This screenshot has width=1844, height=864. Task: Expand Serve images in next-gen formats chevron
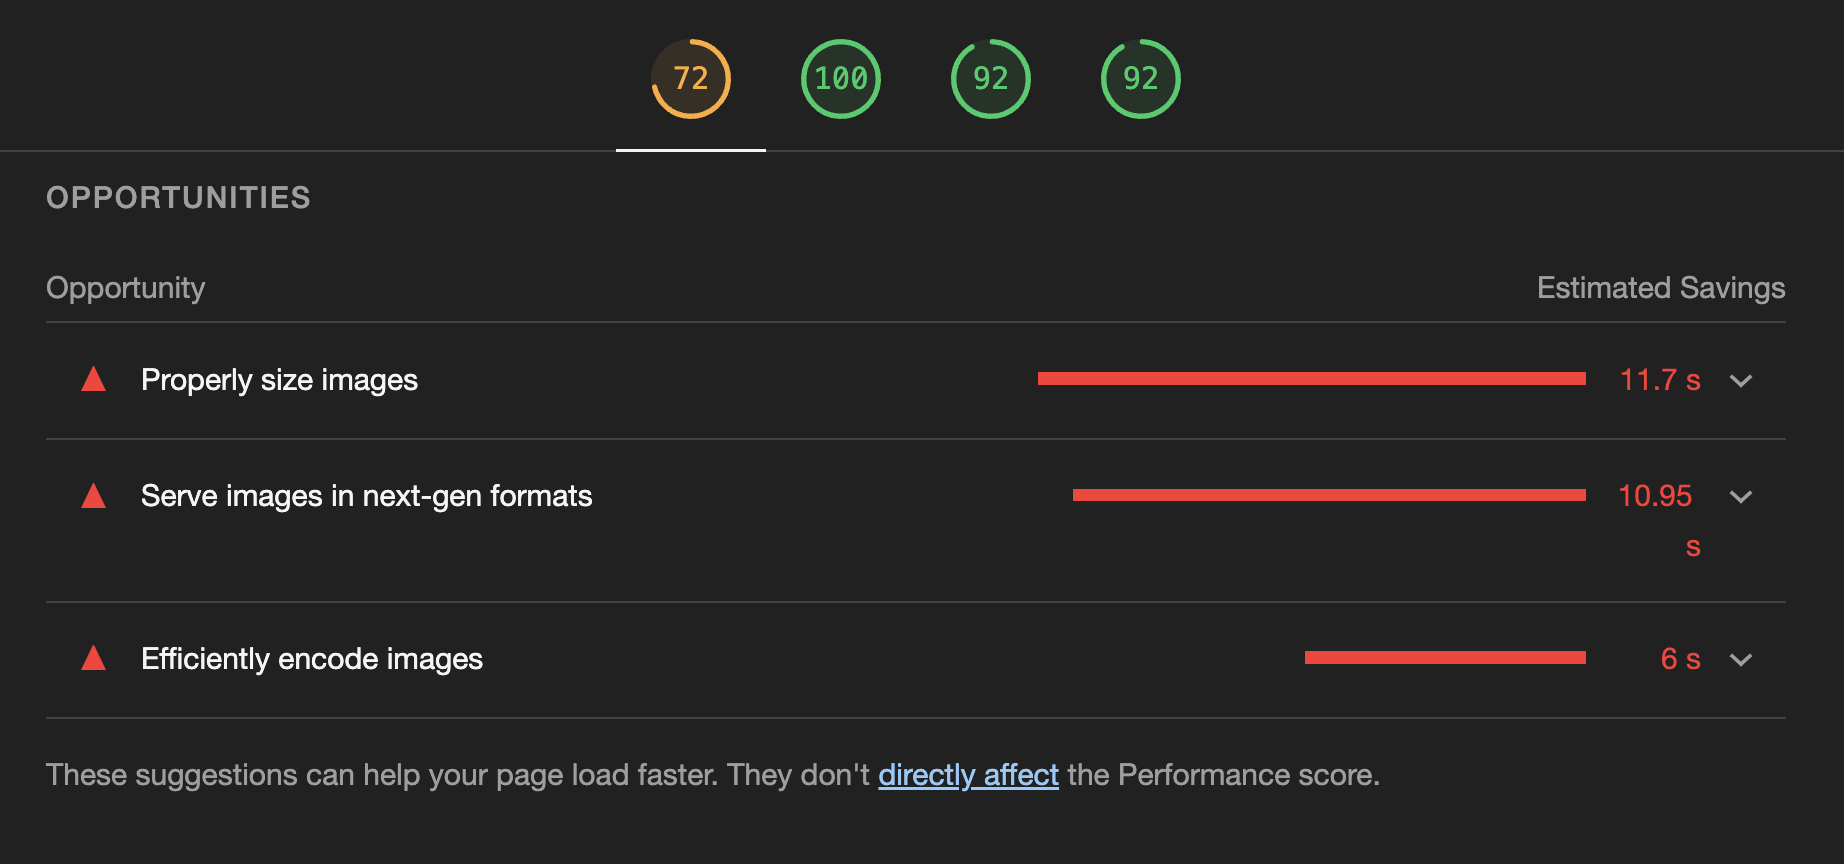point(1741,497)
